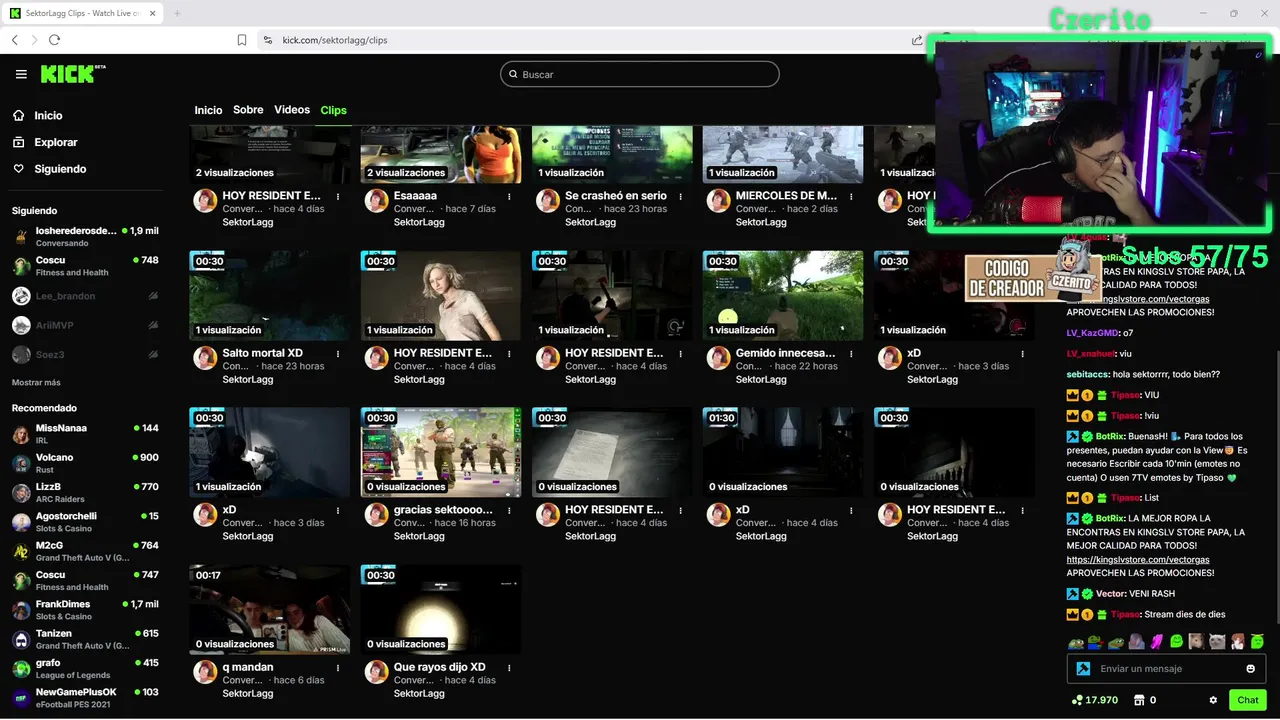Open Tanizen recommended channel
1280x720 pixels.
coord(85,639)
